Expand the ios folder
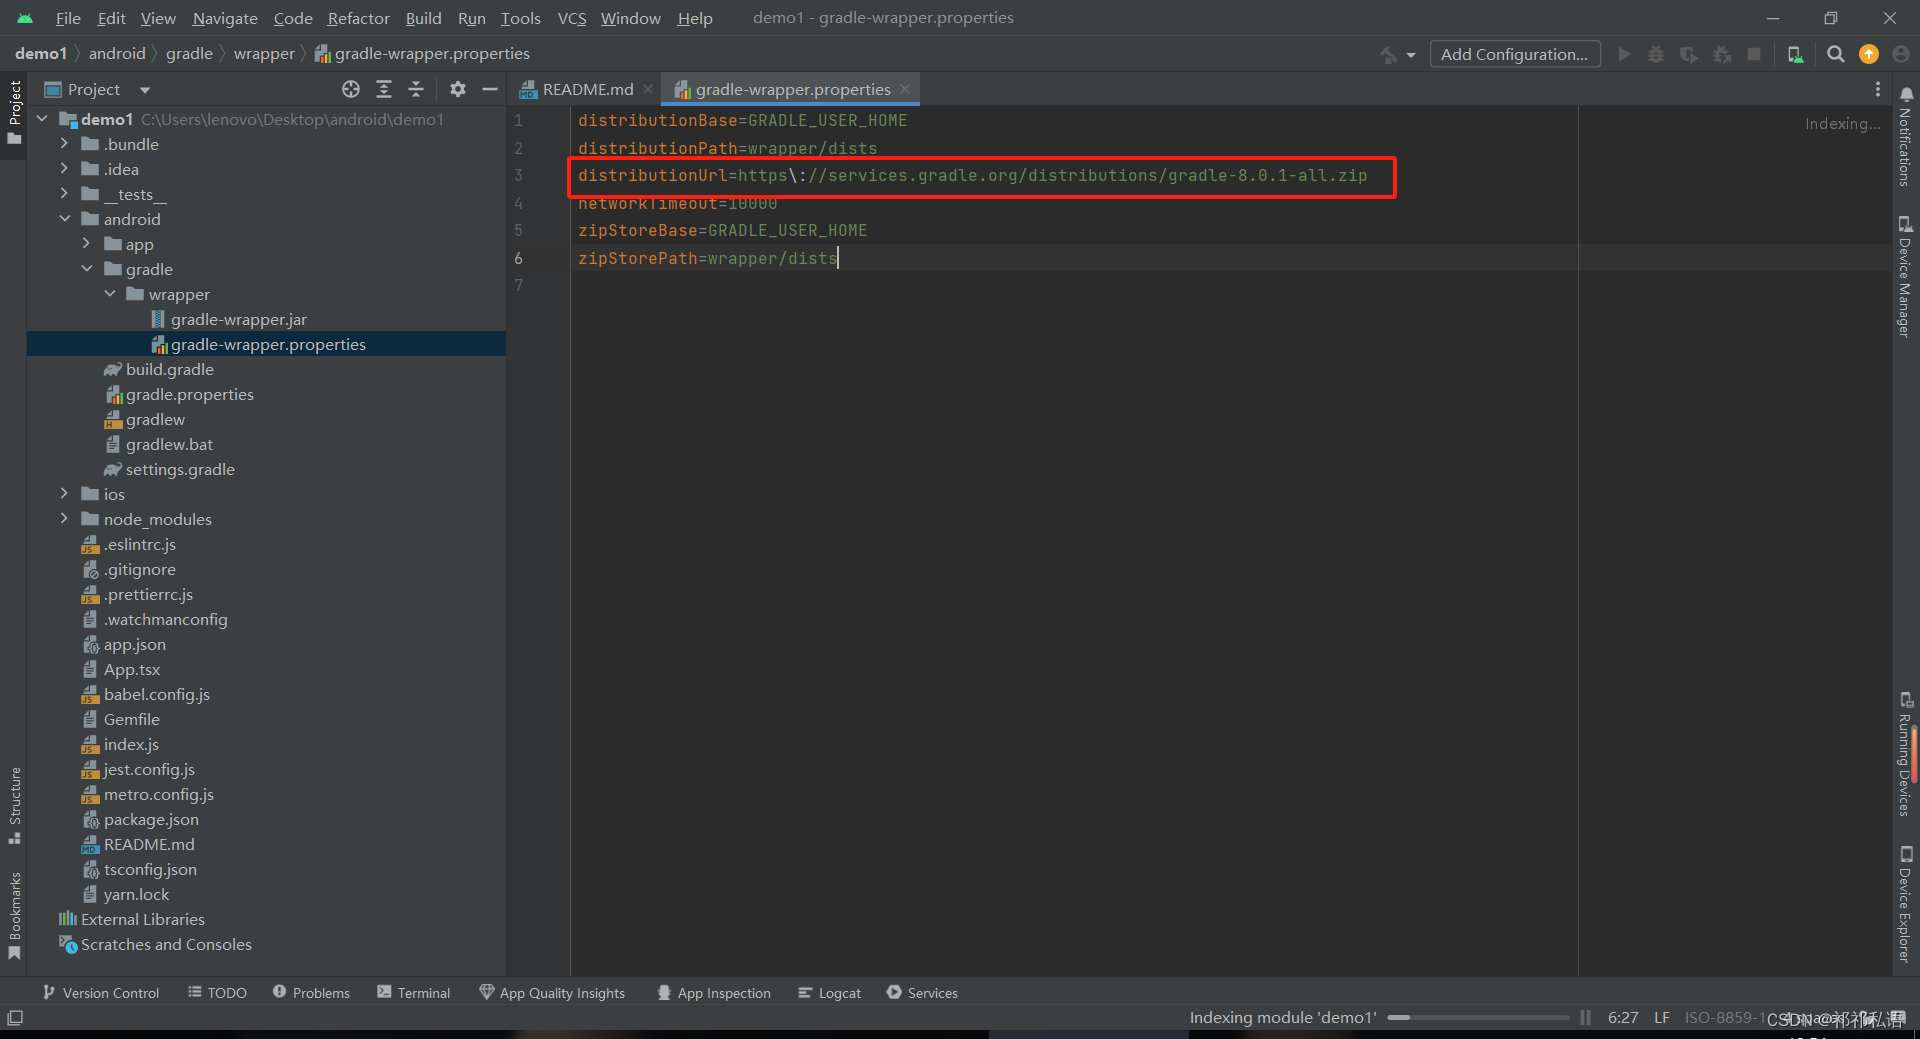 tap(65, 494)
